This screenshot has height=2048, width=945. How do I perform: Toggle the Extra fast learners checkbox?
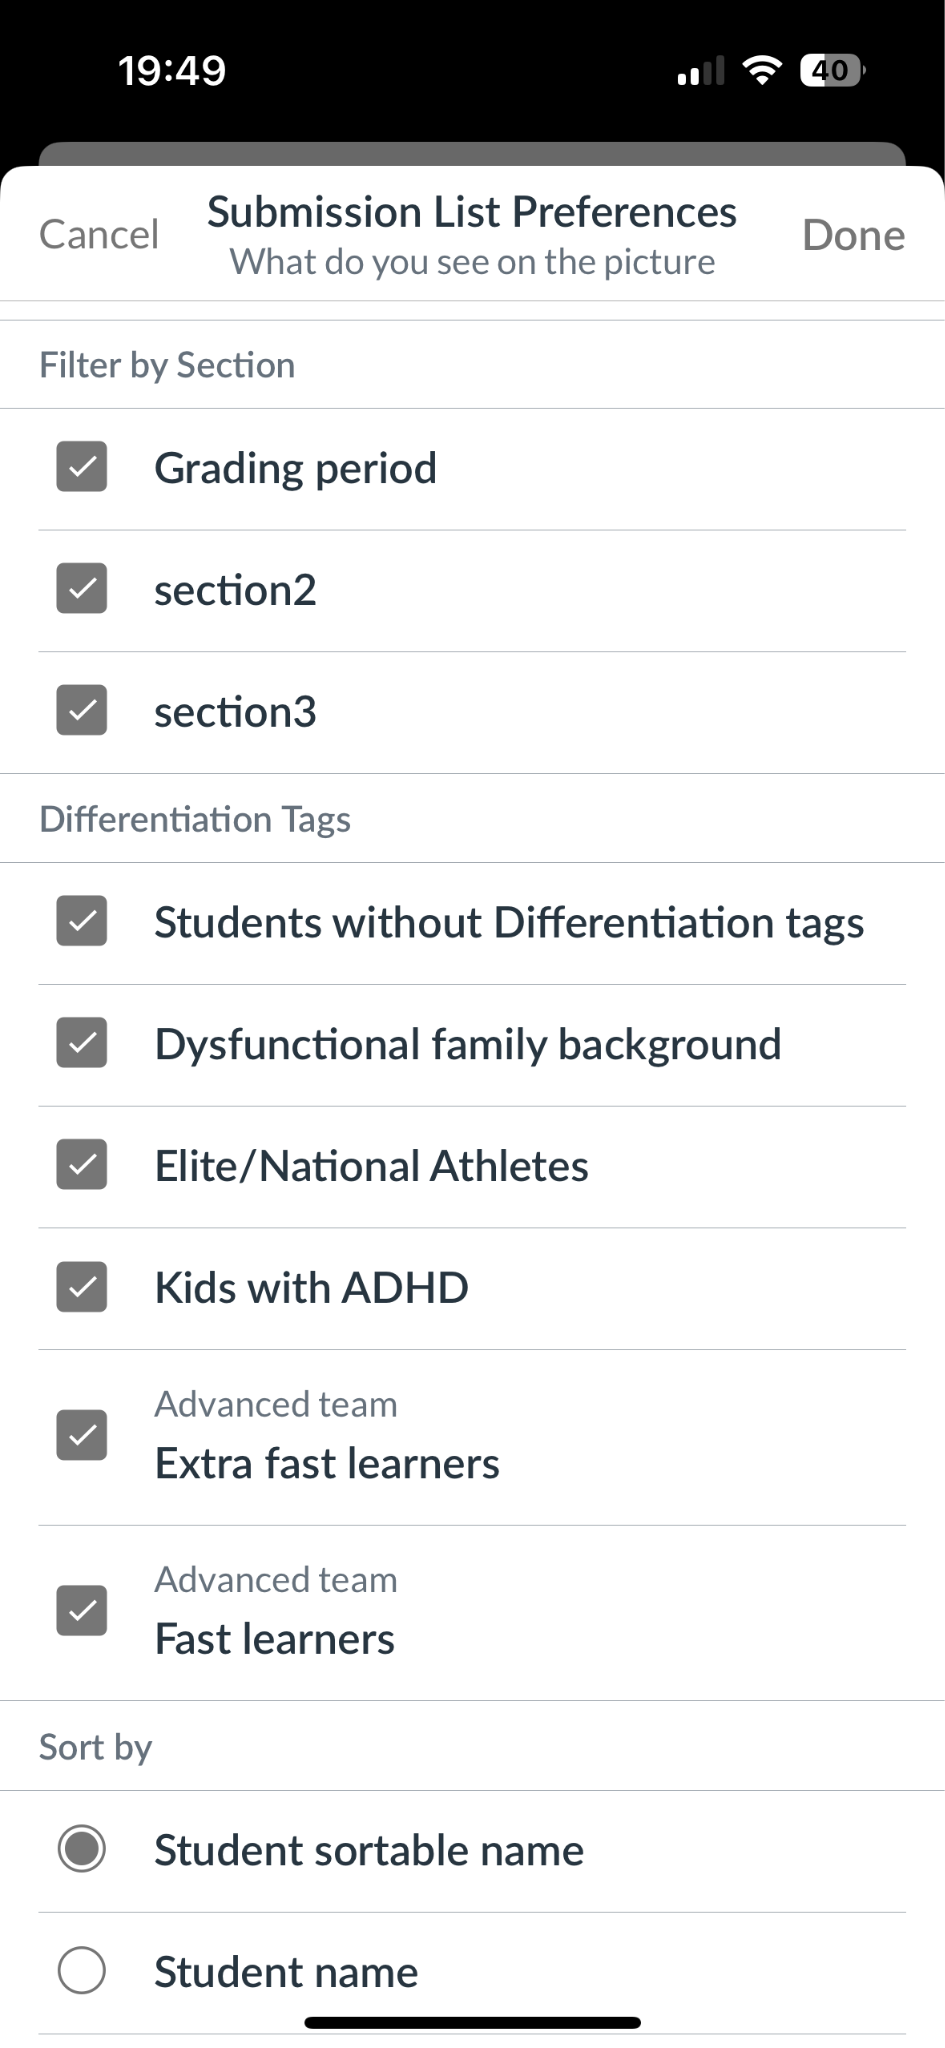pyautogui.click(x=82, y=1436)
